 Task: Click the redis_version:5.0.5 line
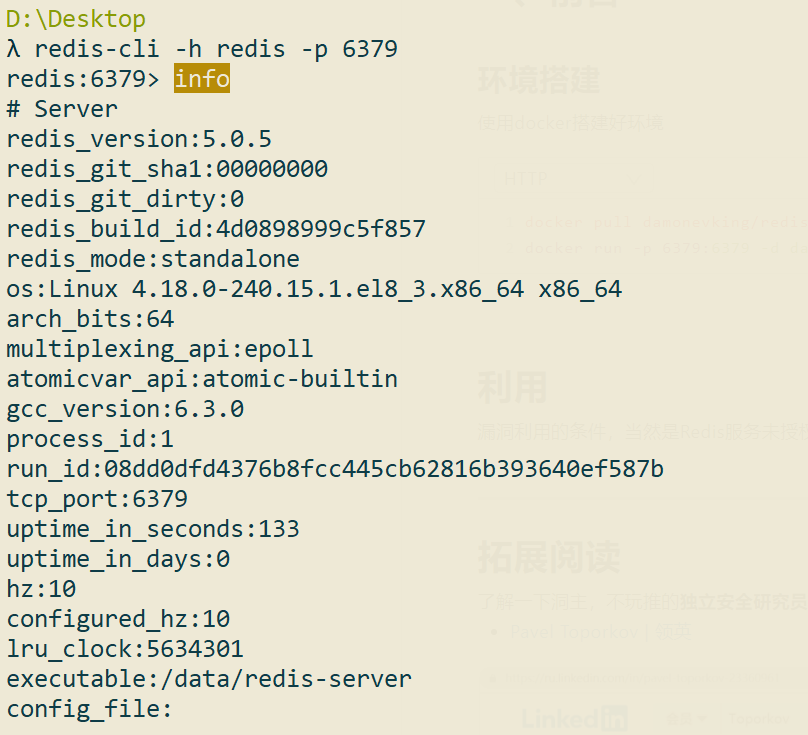pos(139,139)
